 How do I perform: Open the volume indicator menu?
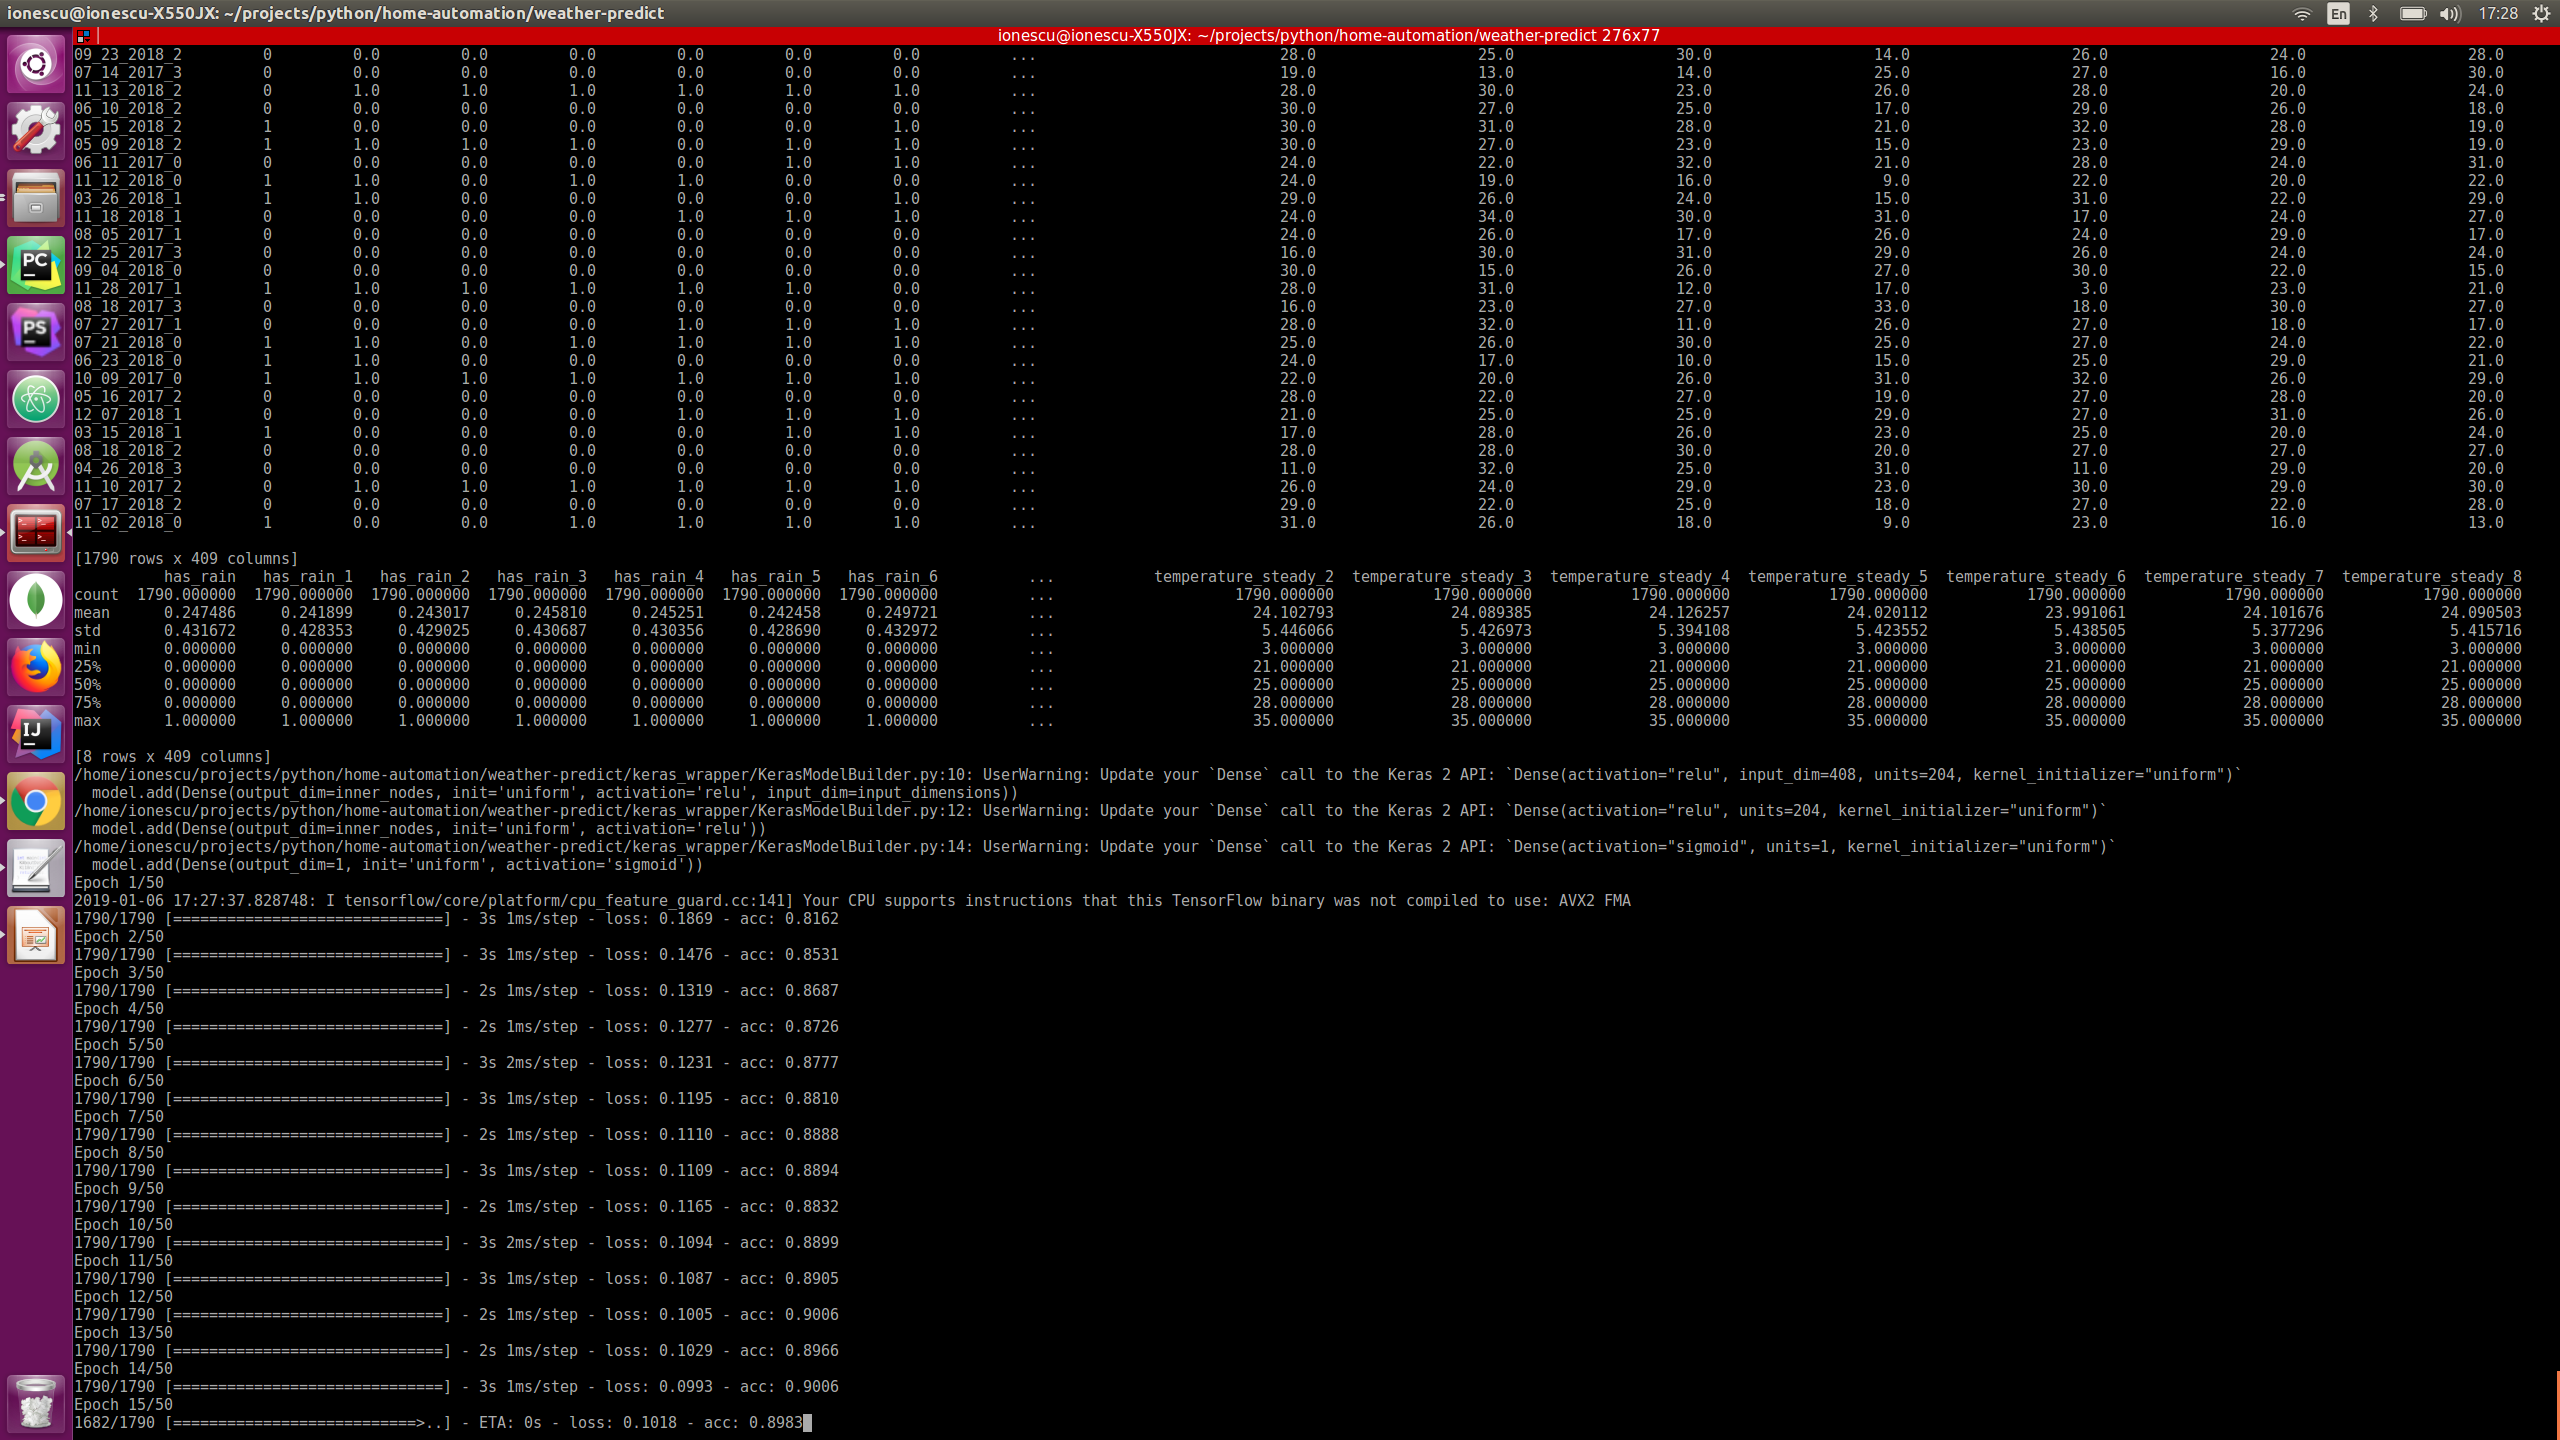click(2449, 13)
